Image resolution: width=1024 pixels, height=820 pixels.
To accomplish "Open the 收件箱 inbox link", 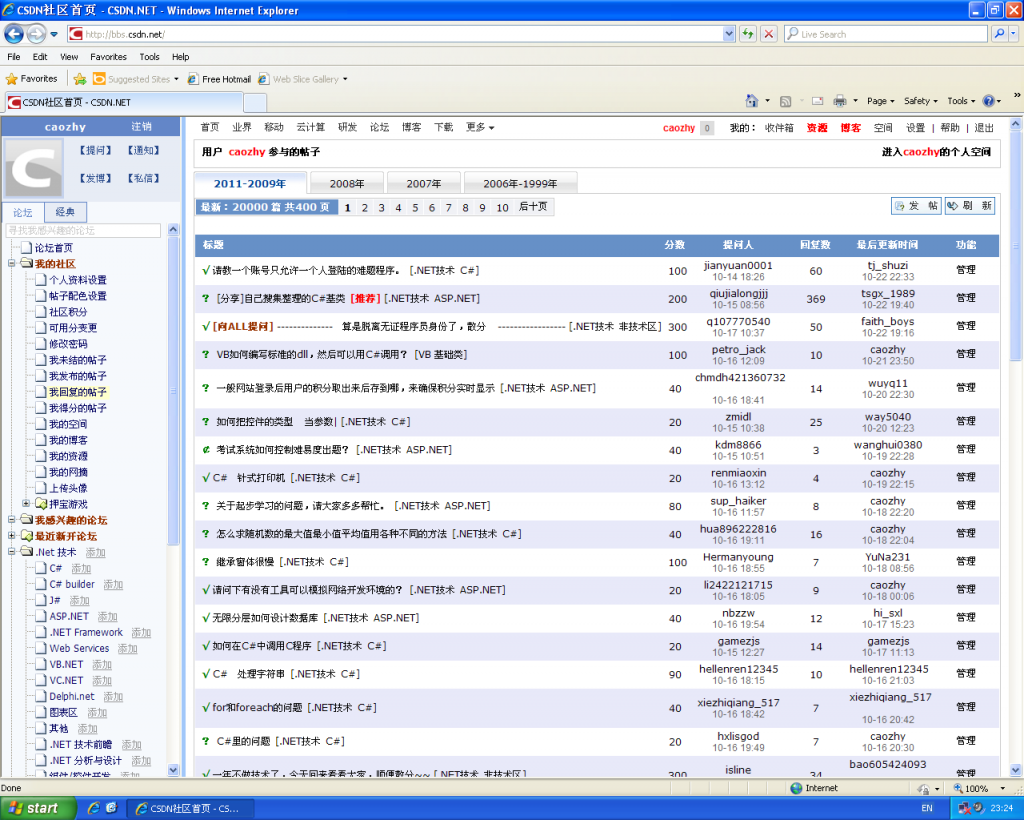I will pyautogui.click(x=779, y=128).
